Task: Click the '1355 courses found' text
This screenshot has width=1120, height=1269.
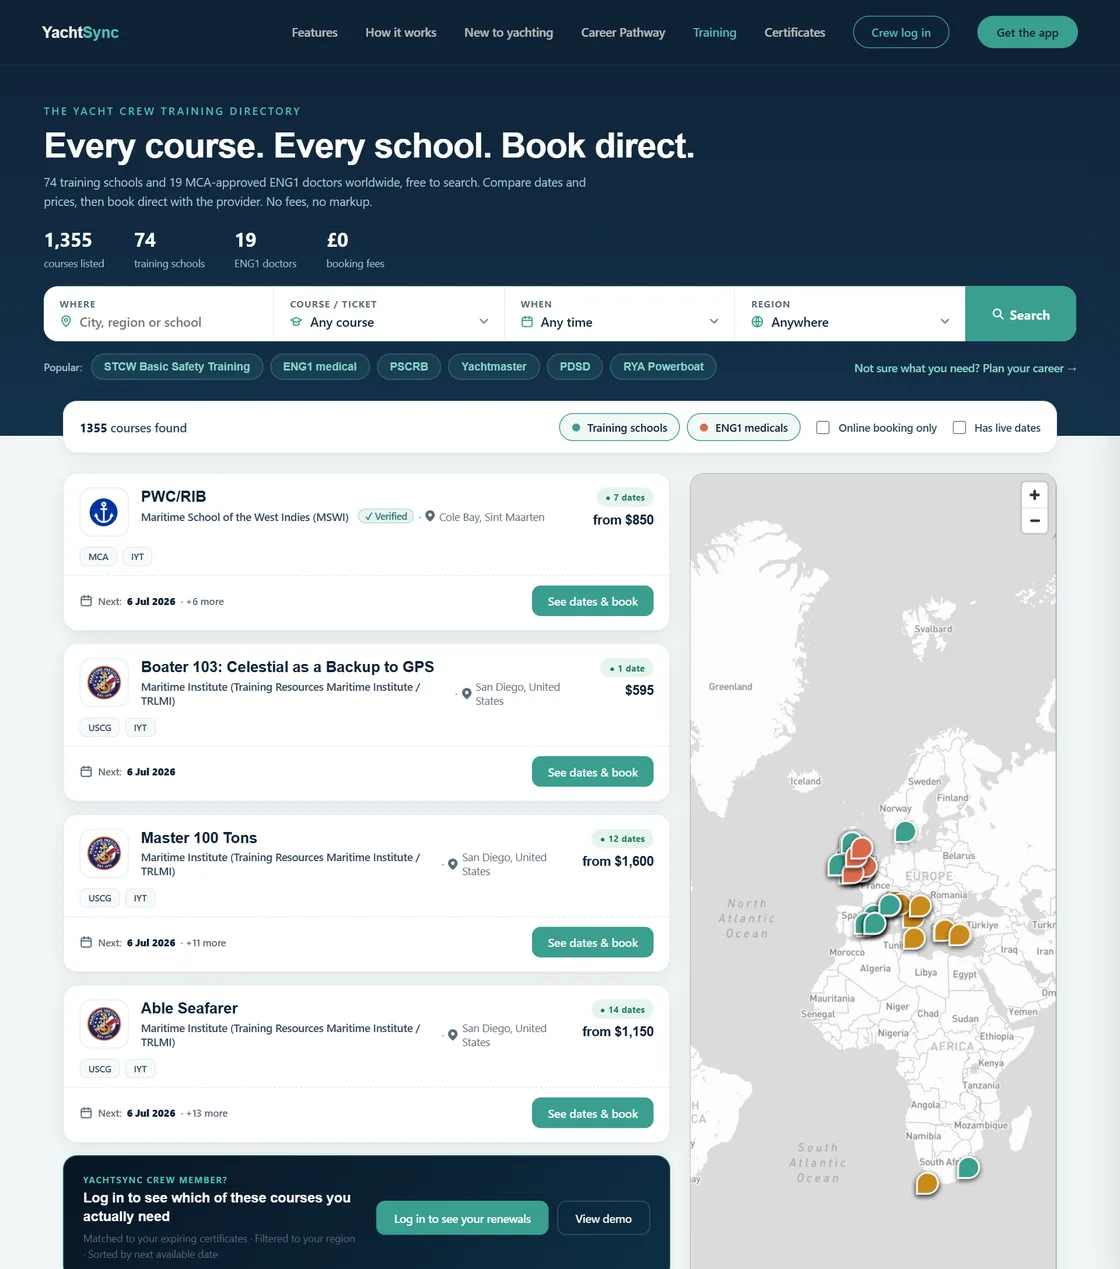Action: coord(133,428)
